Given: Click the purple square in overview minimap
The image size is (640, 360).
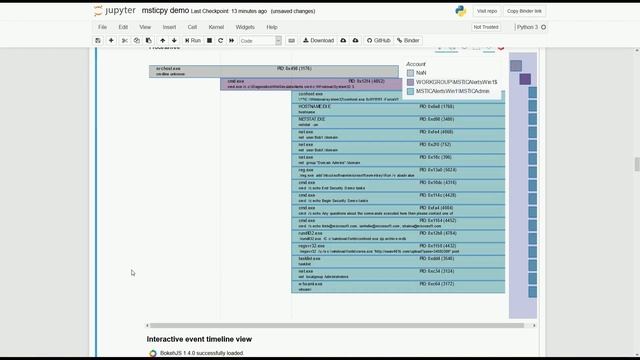Looking at the screenshot, I should [525, 79].
